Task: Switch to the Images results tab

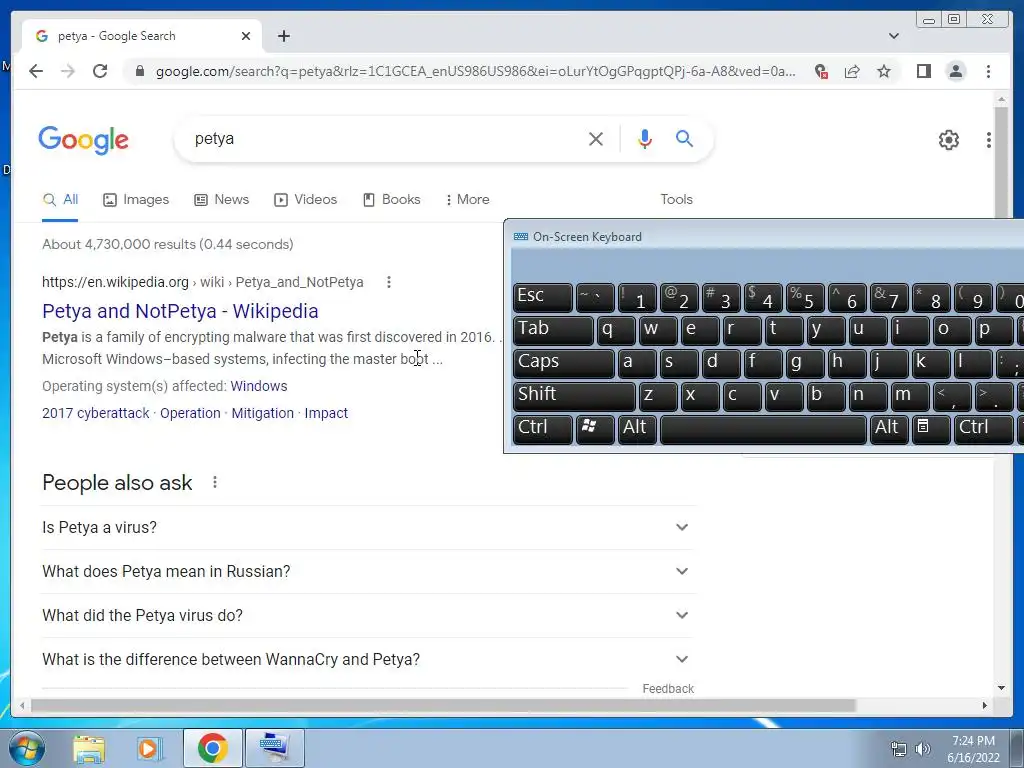Action: 136,199
